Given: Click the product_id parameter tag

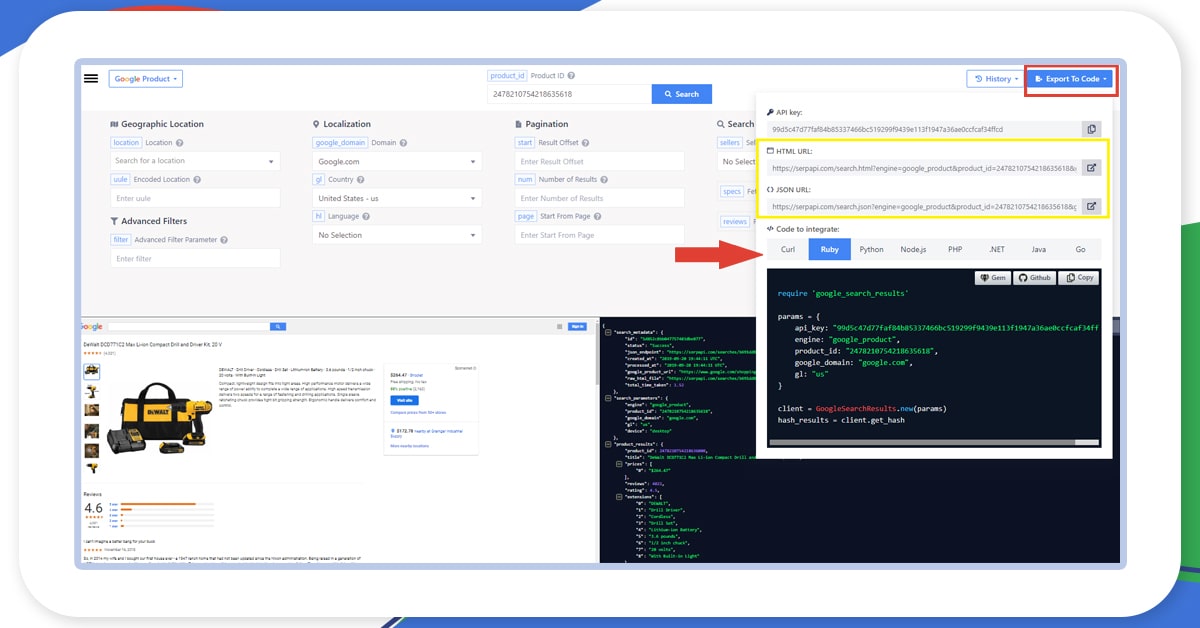Looking at the screenshot, I should click(x=507, y=76).
